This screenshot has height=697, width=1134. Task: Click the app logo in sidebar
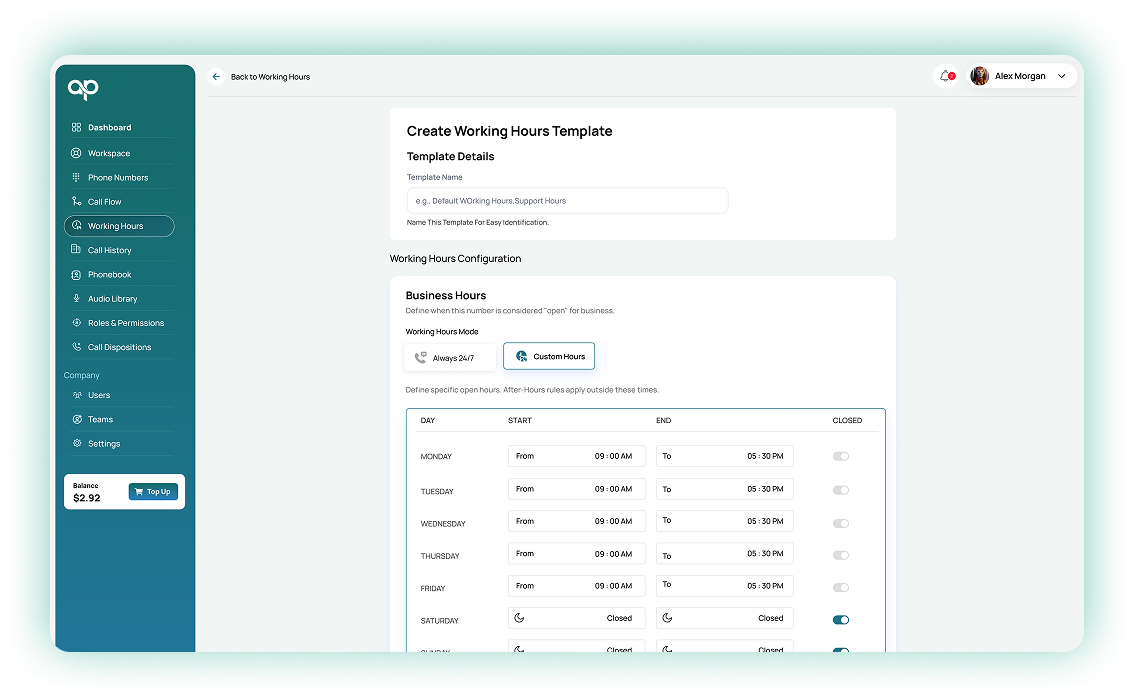coord(83,89)
